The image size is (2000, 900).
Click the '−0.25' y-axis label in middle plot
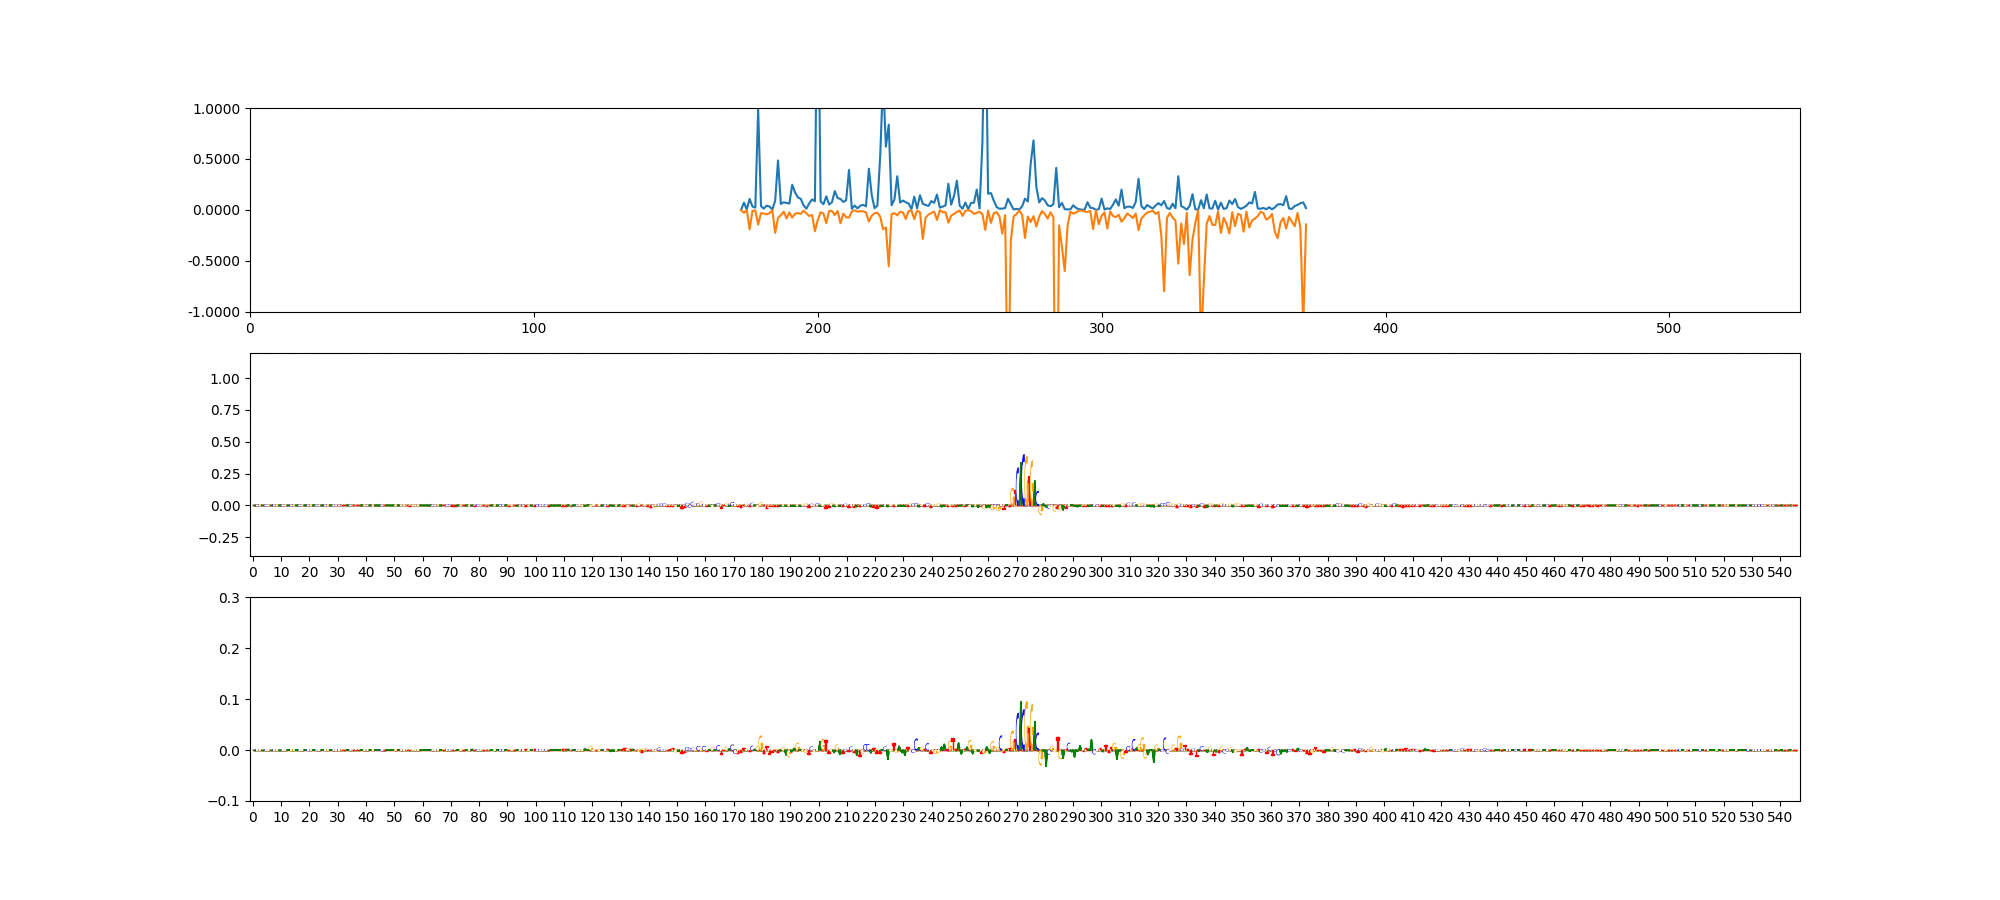pyautogui.click(x=220, y=539)
